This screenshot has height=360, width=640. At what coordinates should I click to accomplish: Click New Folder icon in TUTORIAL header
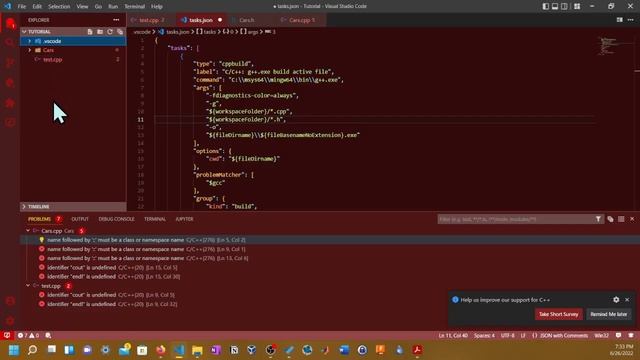pos(100,31)
